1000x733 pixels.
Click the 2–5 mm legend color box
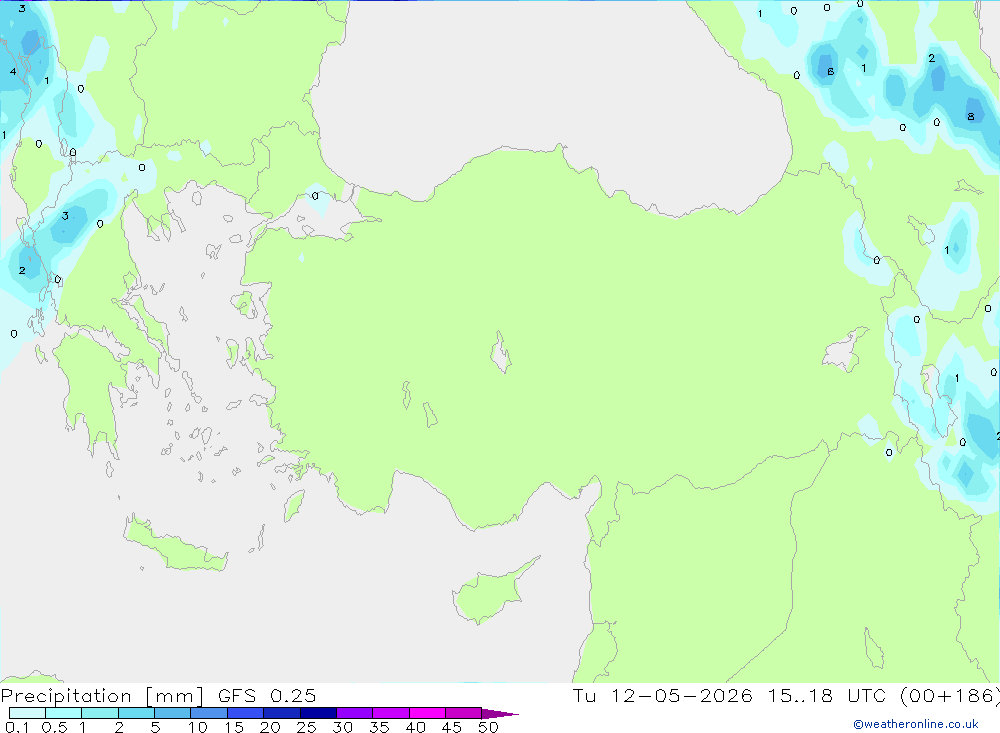(x=136, y=713)
